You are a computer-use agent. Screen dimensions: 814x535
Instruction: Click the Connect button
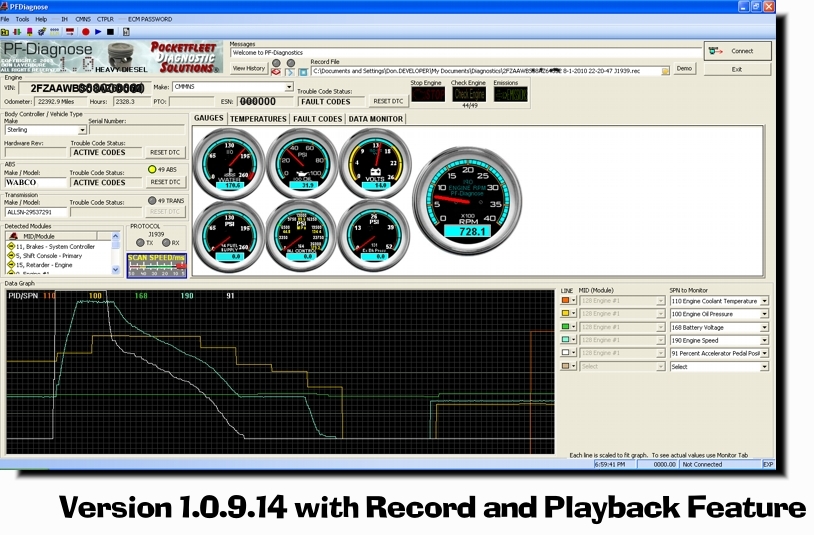tap(738, 51)
